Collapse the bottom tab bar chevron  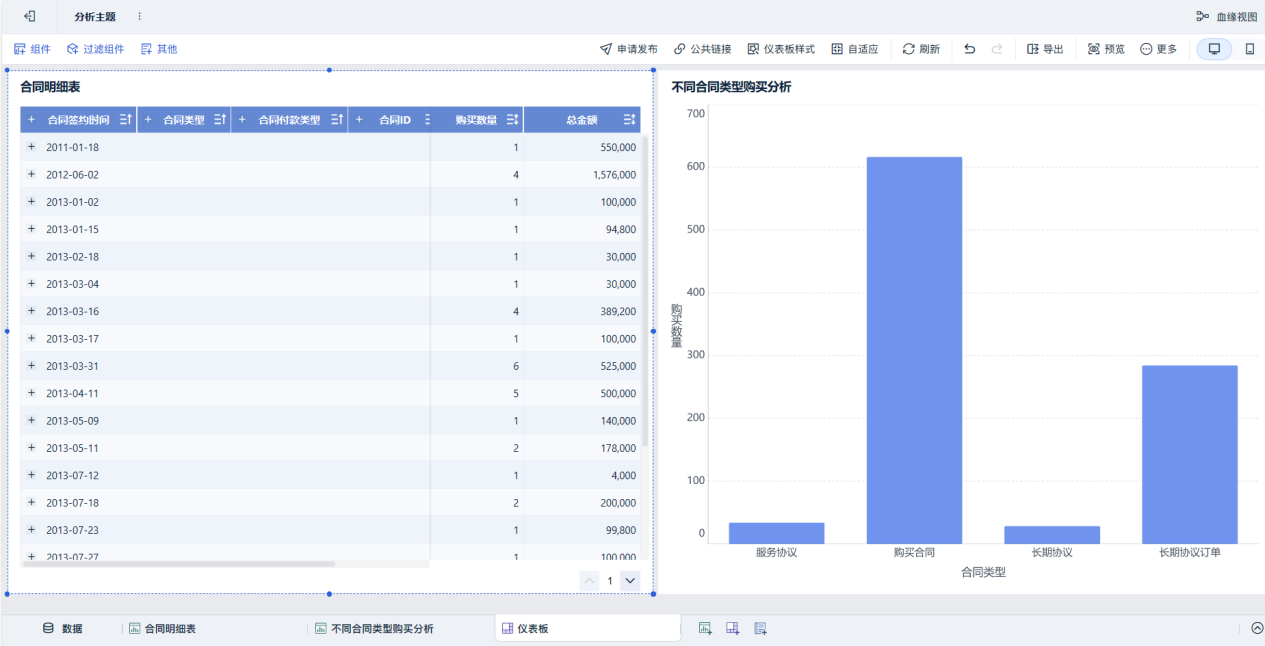click(1257, 628)
